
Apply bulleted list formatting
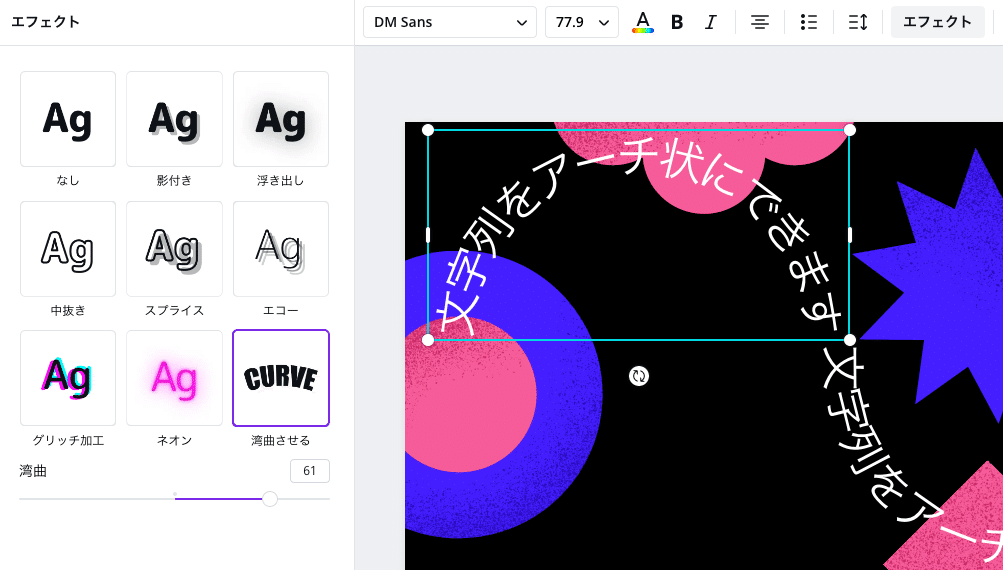click(x=809, y=22)
